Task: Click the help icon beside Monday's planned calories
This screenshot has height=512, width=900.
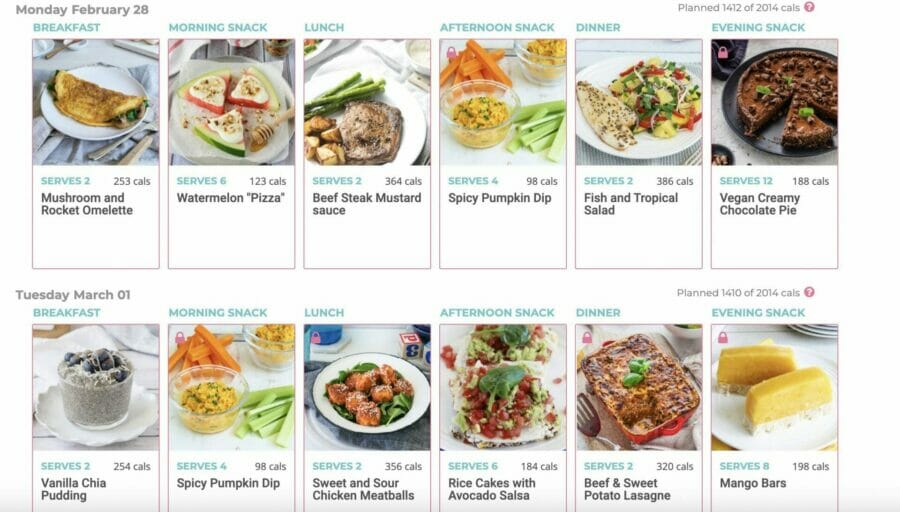Action: click(809, 7)
